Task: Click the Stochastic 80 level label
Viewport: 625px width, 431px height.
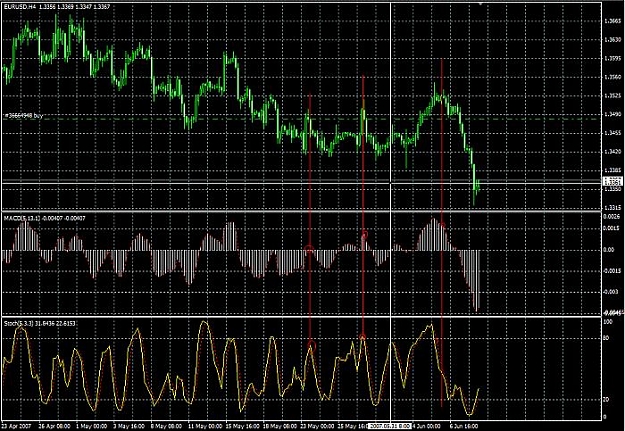Action: point(607,339)
